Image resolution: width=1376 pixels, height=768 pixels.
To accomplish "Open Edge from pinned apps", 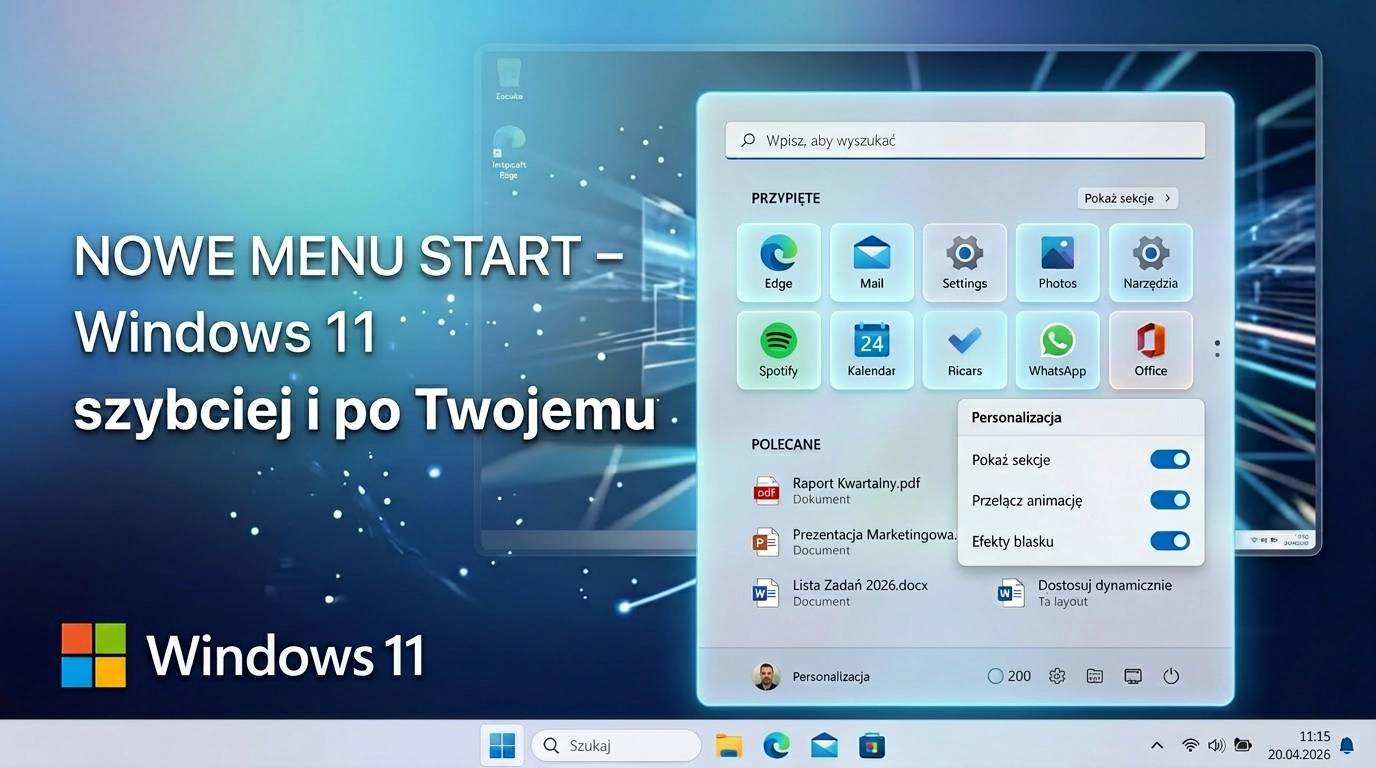I will click(778, 262).
